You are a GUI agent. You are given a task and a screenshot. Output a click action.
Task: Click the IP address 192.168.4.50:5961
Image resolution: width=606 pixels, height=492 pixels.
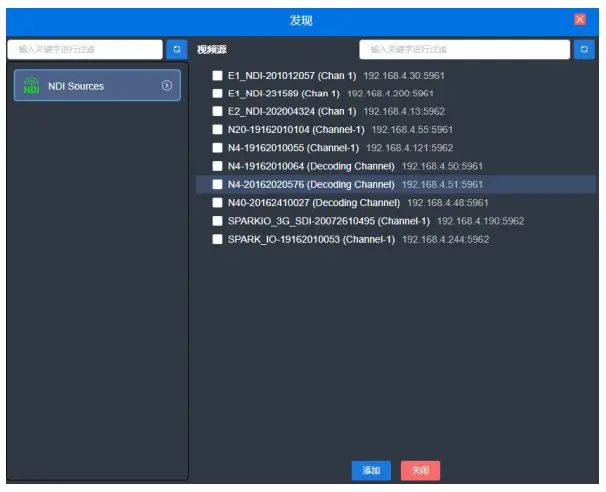coord(442,166)
